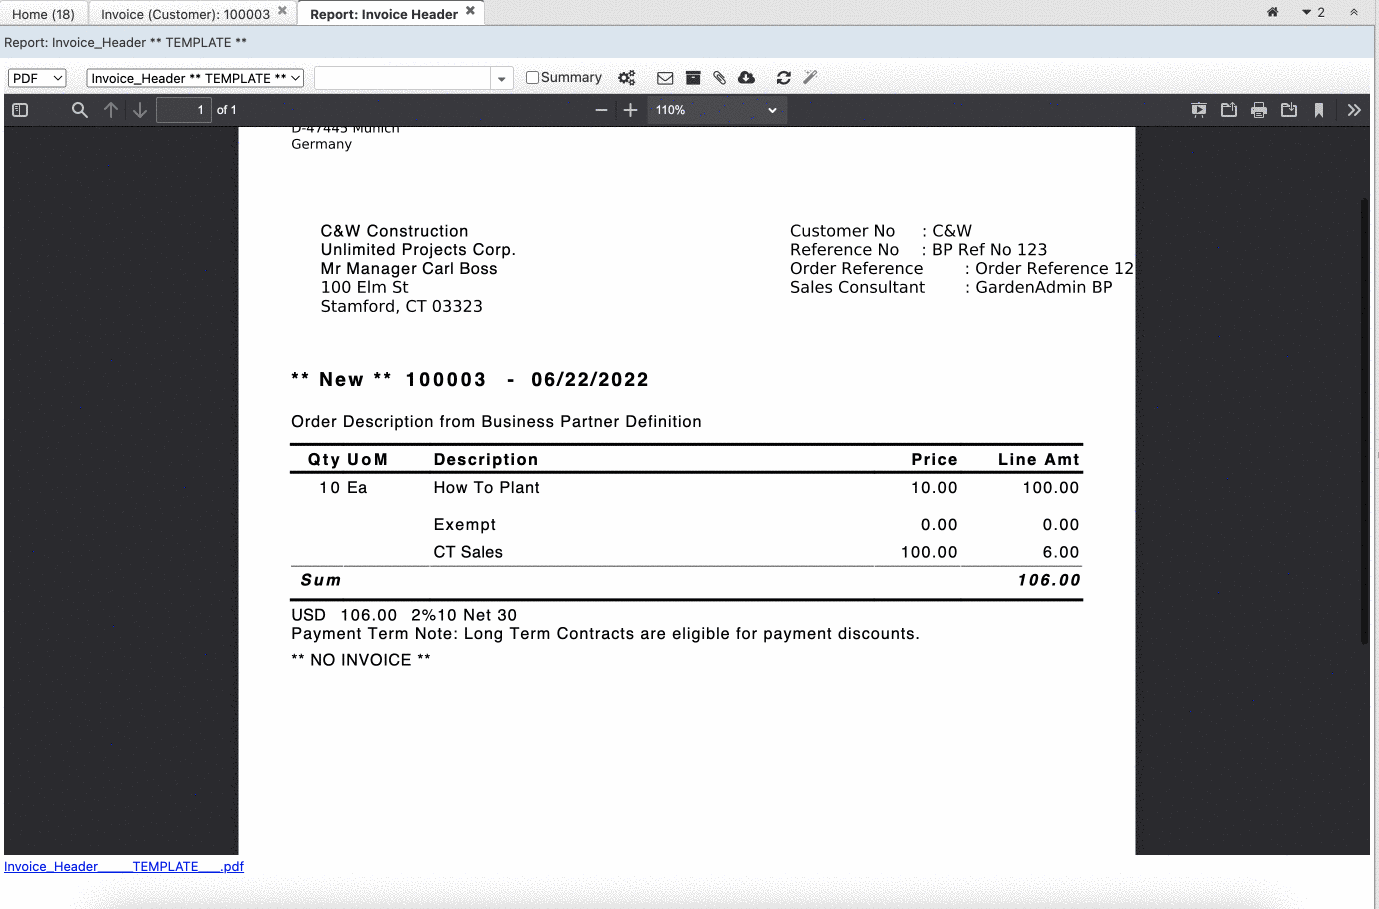Open the Invoice_Header TEMPLATE report selector
The height and width of the screenshot is (909, 1379).
[x=194, y=77]
